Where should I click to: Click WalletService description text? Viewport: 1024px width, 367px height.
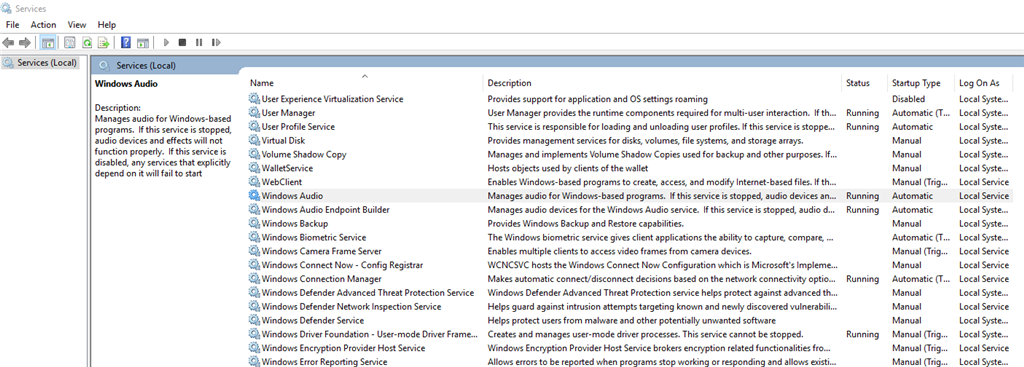tap(568, 168)
